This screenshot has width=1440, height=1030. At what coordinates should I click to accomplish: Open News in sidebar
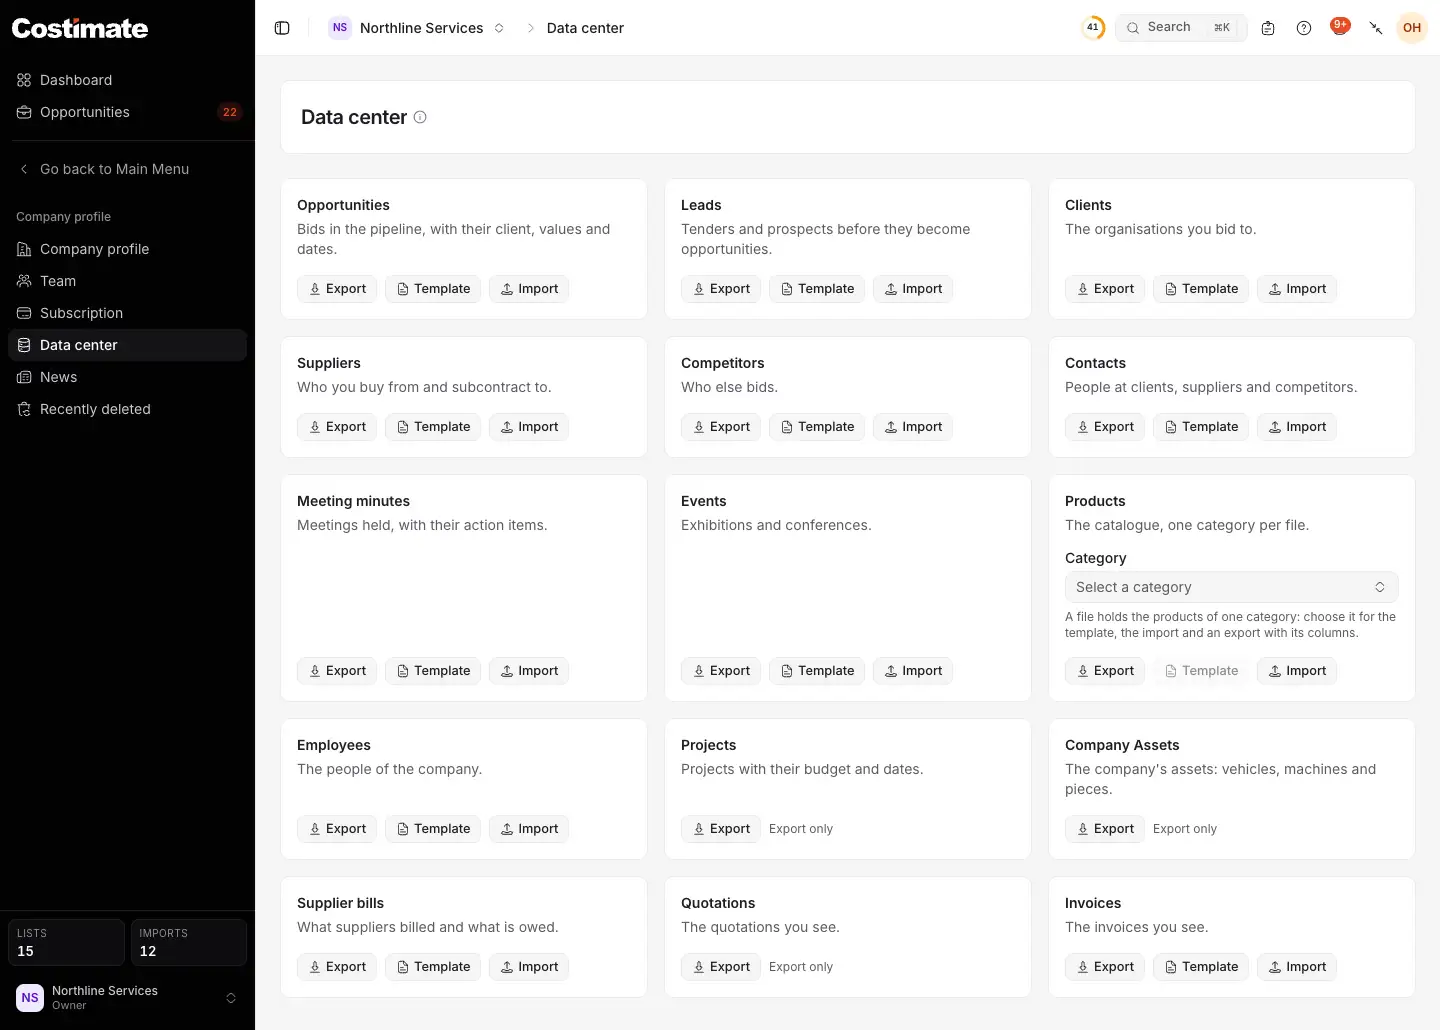pos(127,377)
